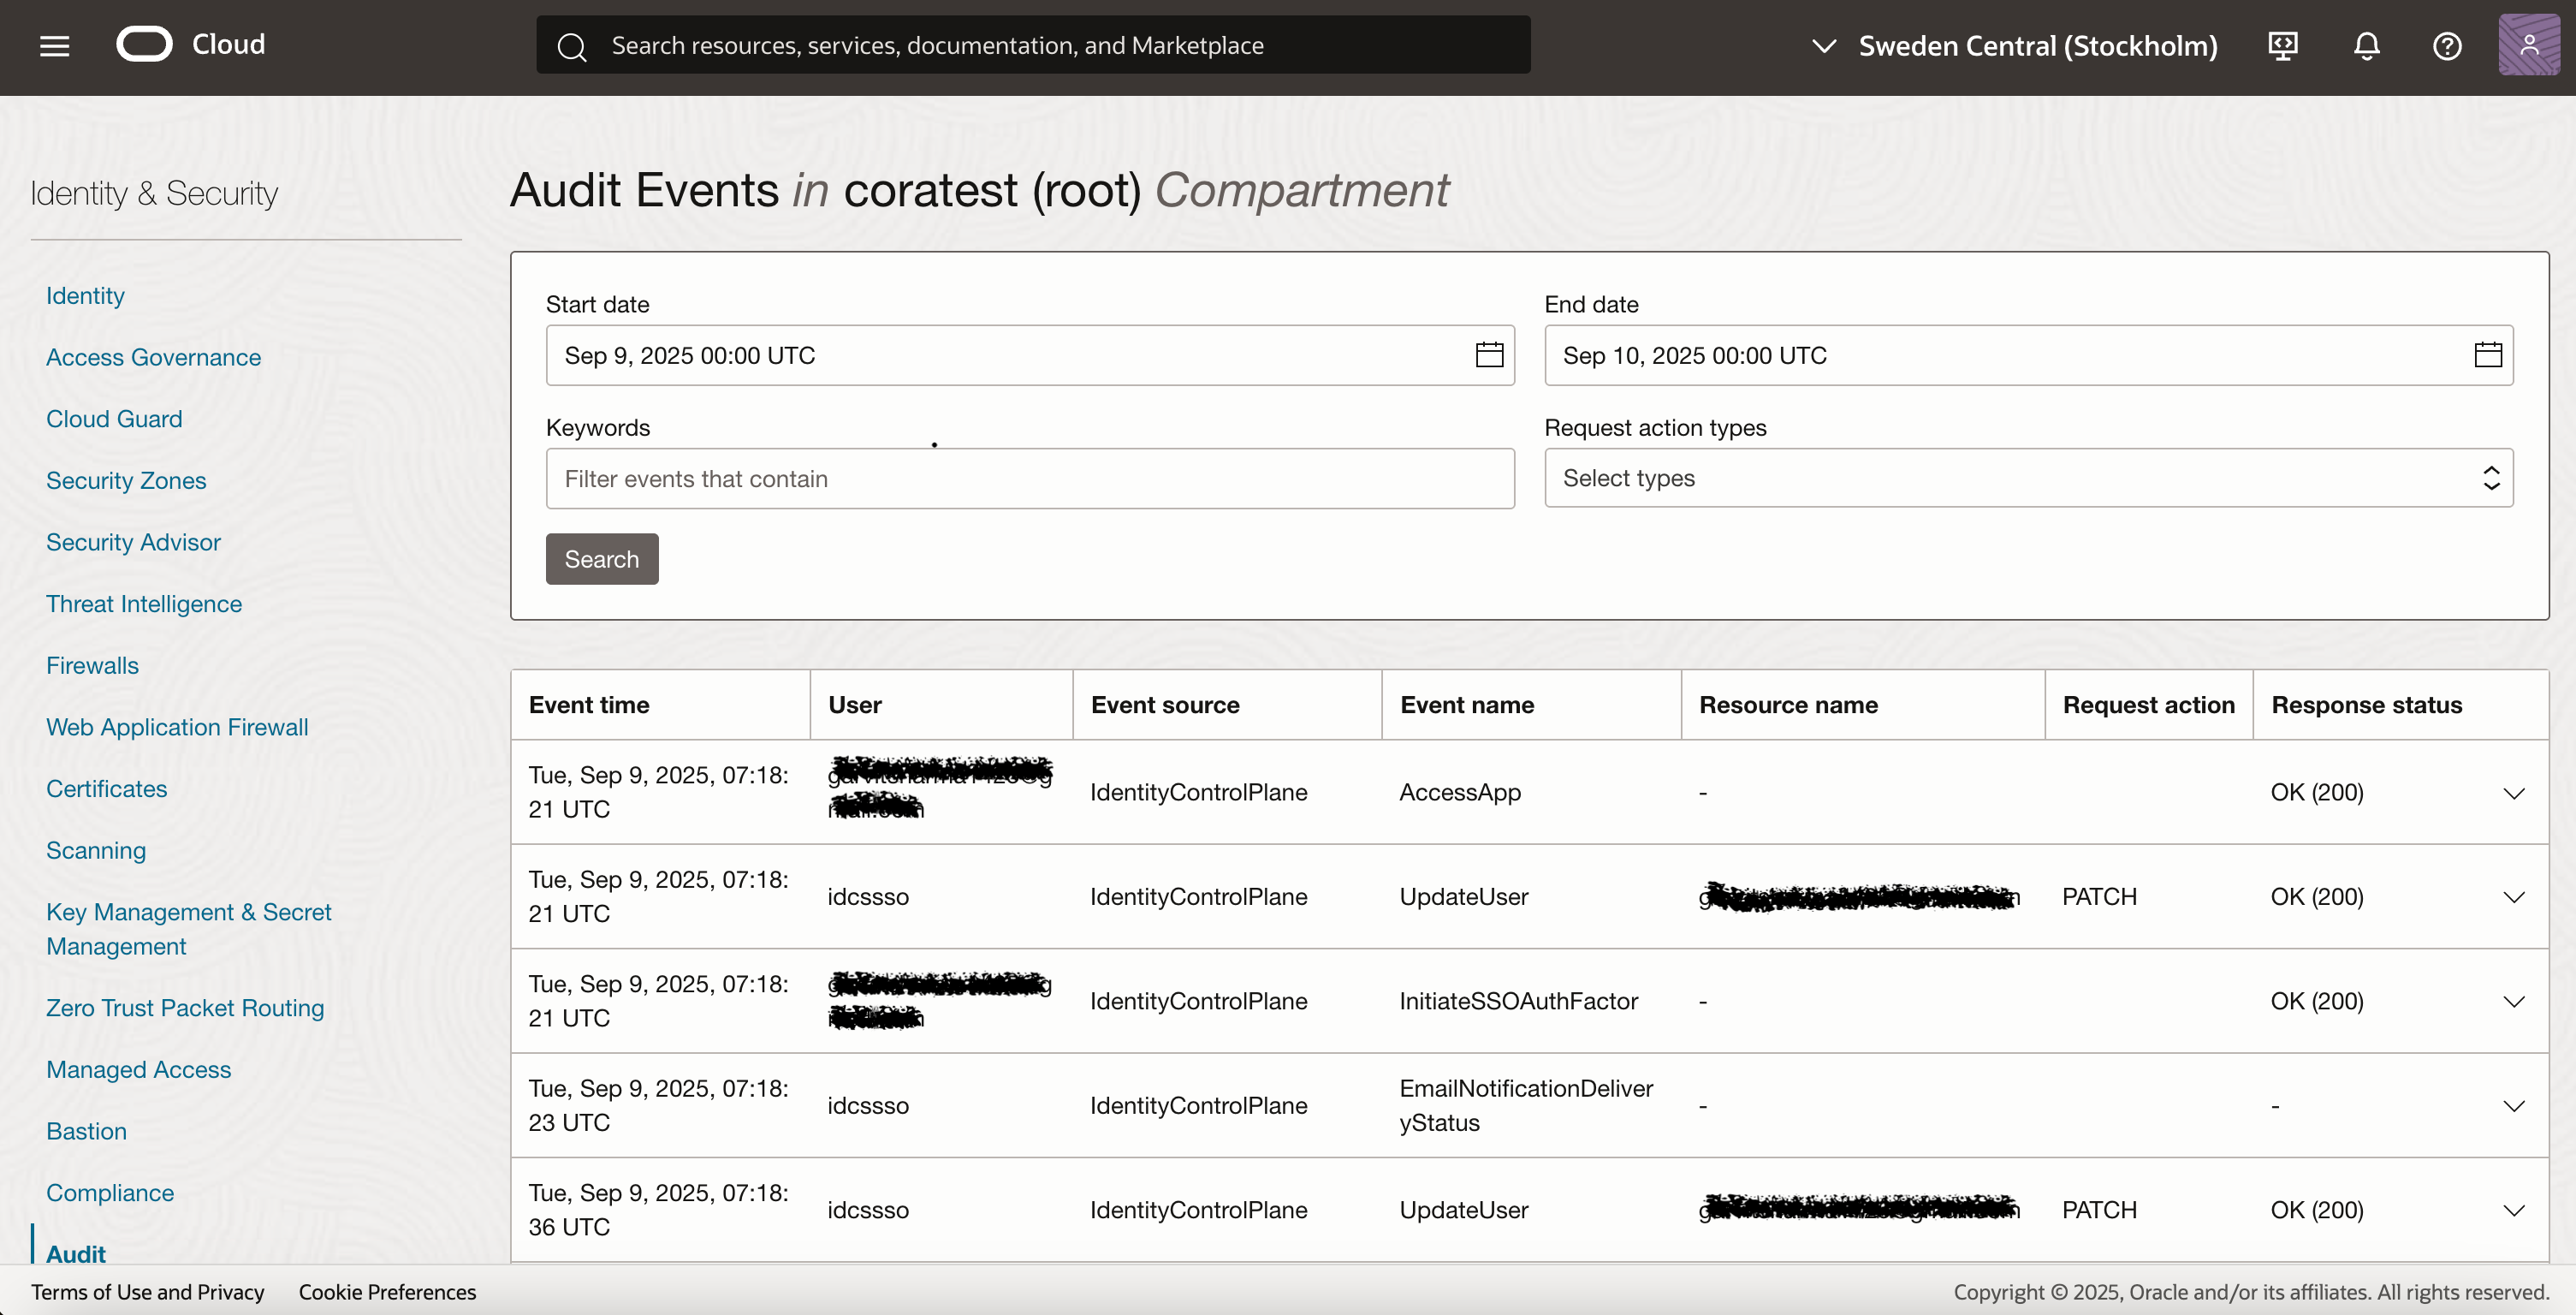Click idcssso user in EmailNotificationDeliveryStatus row
This screenshot has width=2576, height=1315.
(868, 1106)
